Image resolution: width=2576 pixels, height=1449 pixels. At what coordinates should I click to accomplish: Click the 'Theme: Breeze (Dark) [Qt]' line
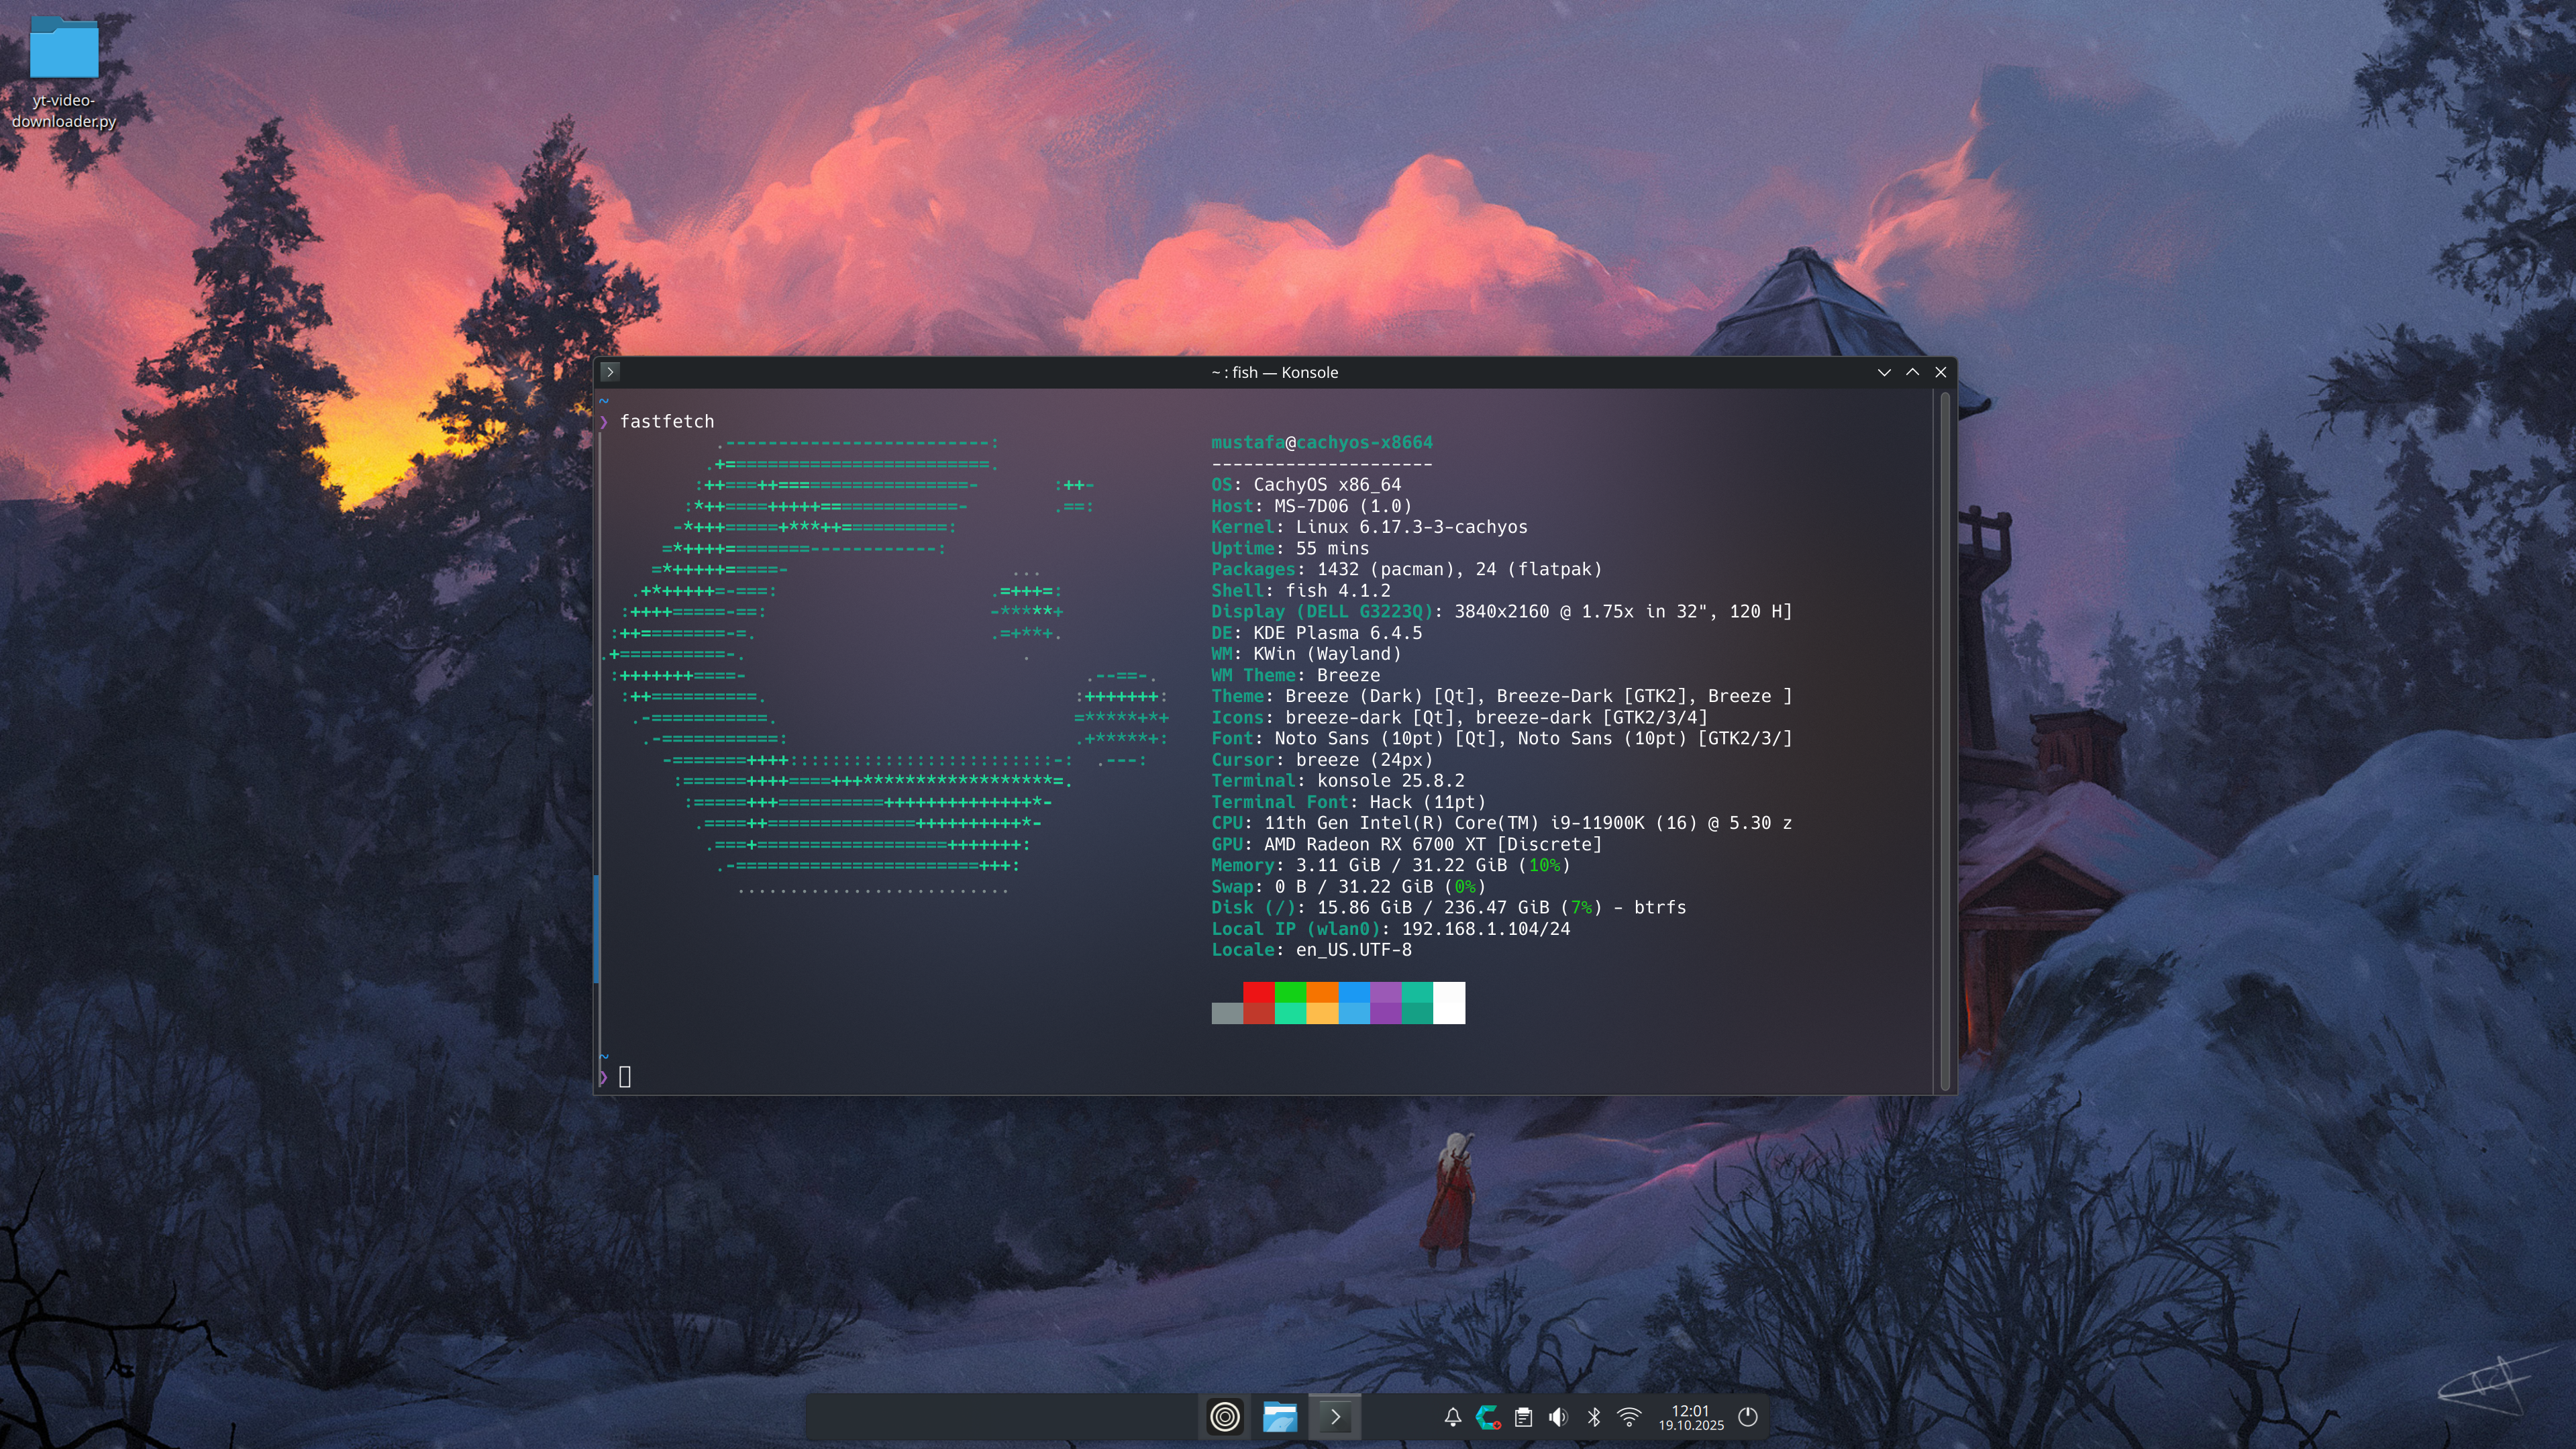(1502, 696)
